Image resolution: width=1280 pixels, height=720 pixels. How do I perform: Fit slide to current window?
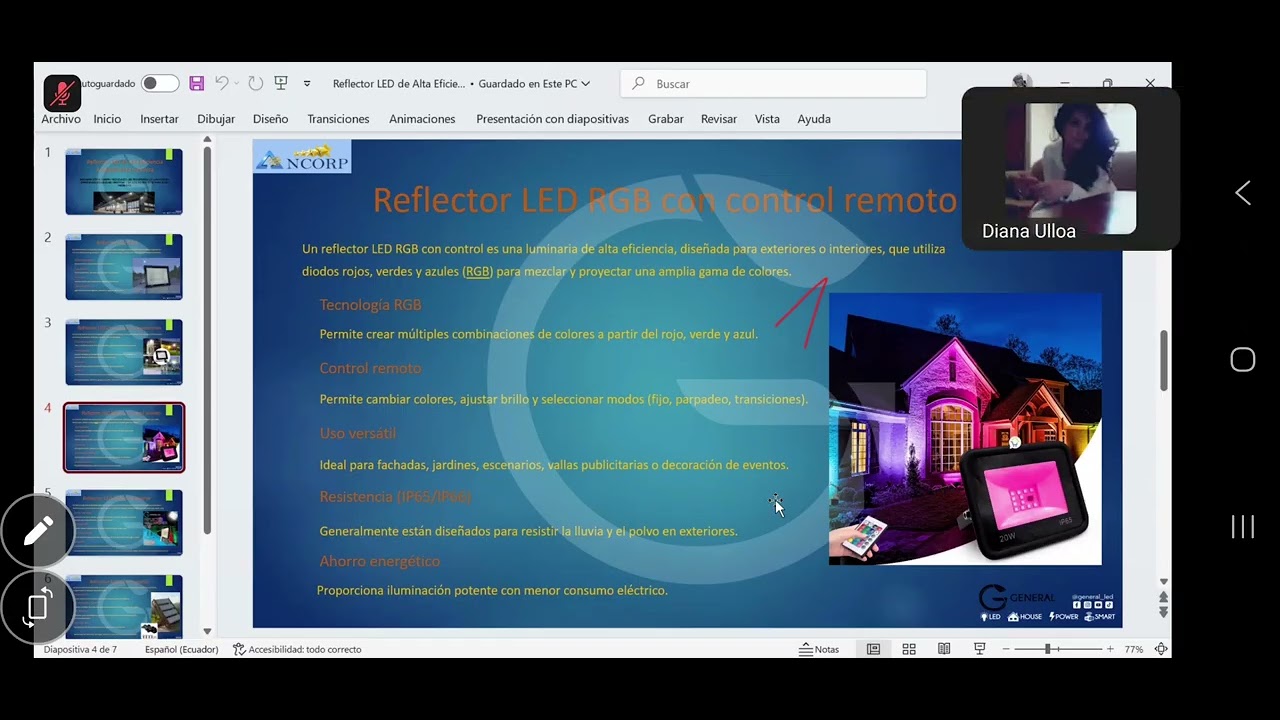(1161, 649)
